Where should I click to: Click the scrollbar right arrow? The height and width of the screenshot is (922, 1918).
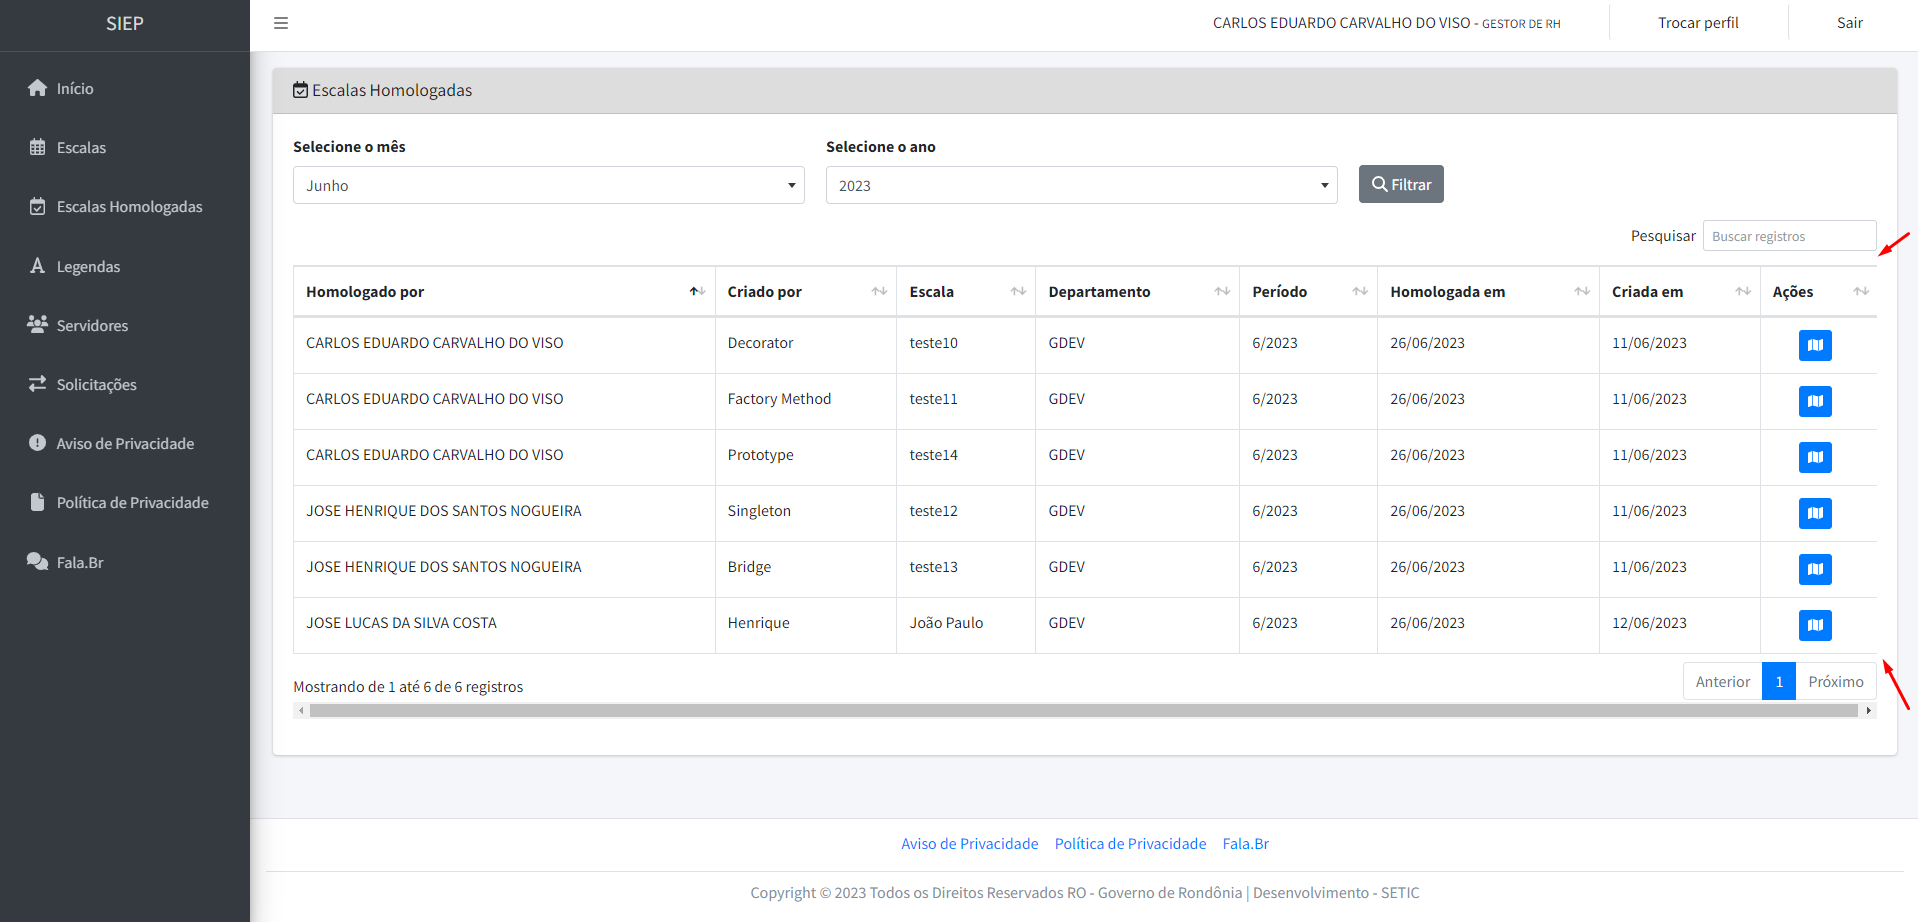pos(1868,710)
